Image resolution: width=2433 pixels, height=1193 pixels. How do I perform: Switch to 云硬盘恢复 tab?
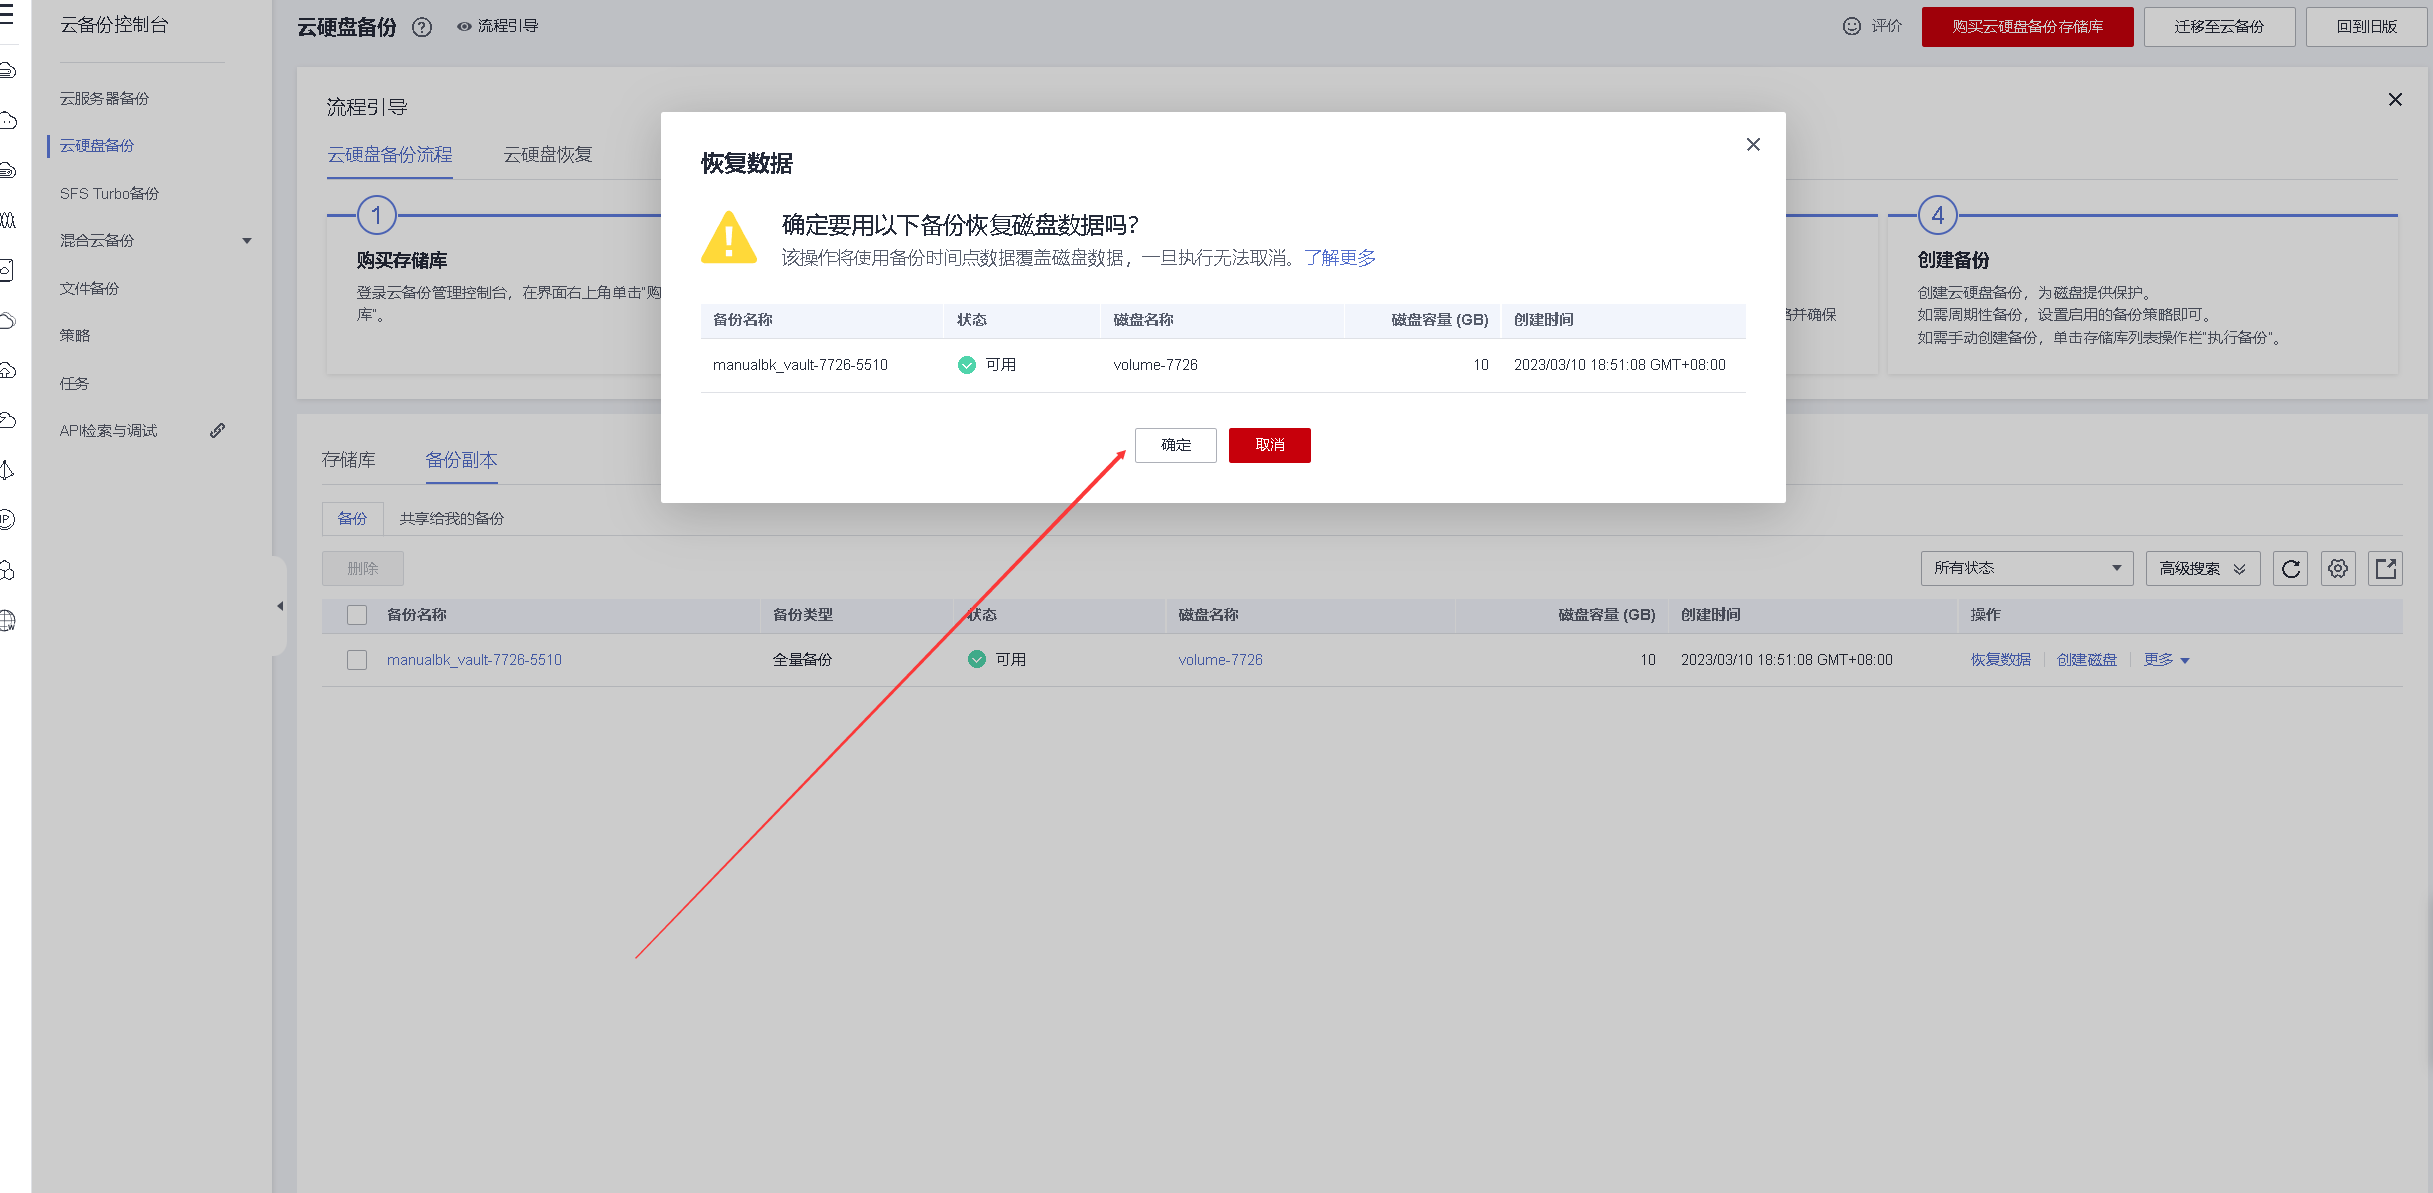tap(547, 155)
